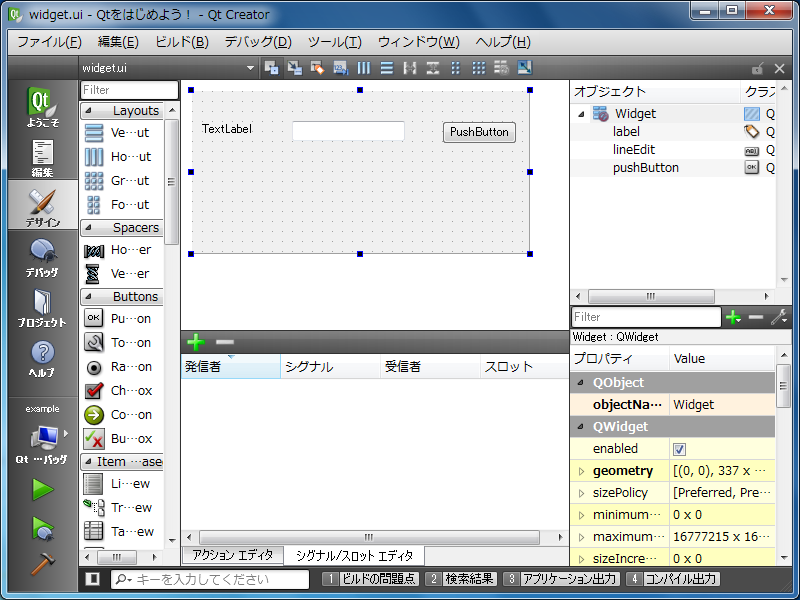
Task: Expand the geometry property row
Action: 581,471
